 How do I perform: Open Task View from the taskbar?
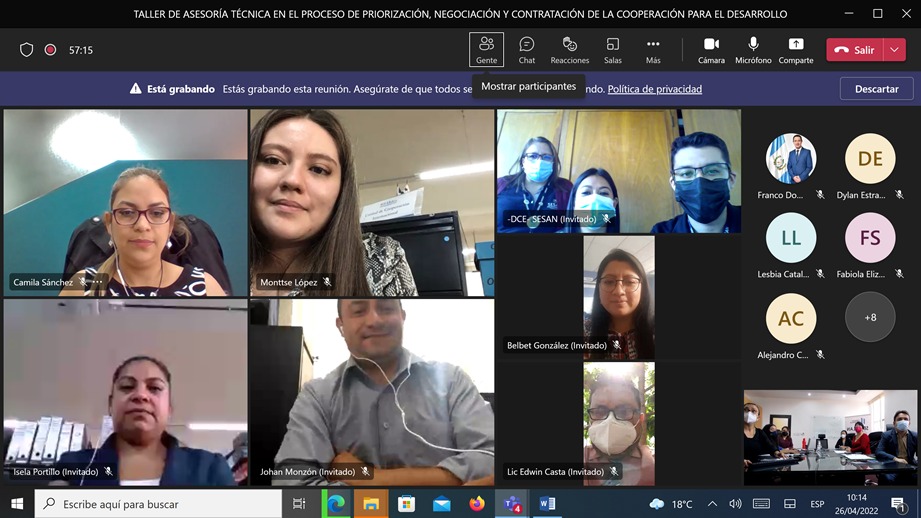(299, 504)
